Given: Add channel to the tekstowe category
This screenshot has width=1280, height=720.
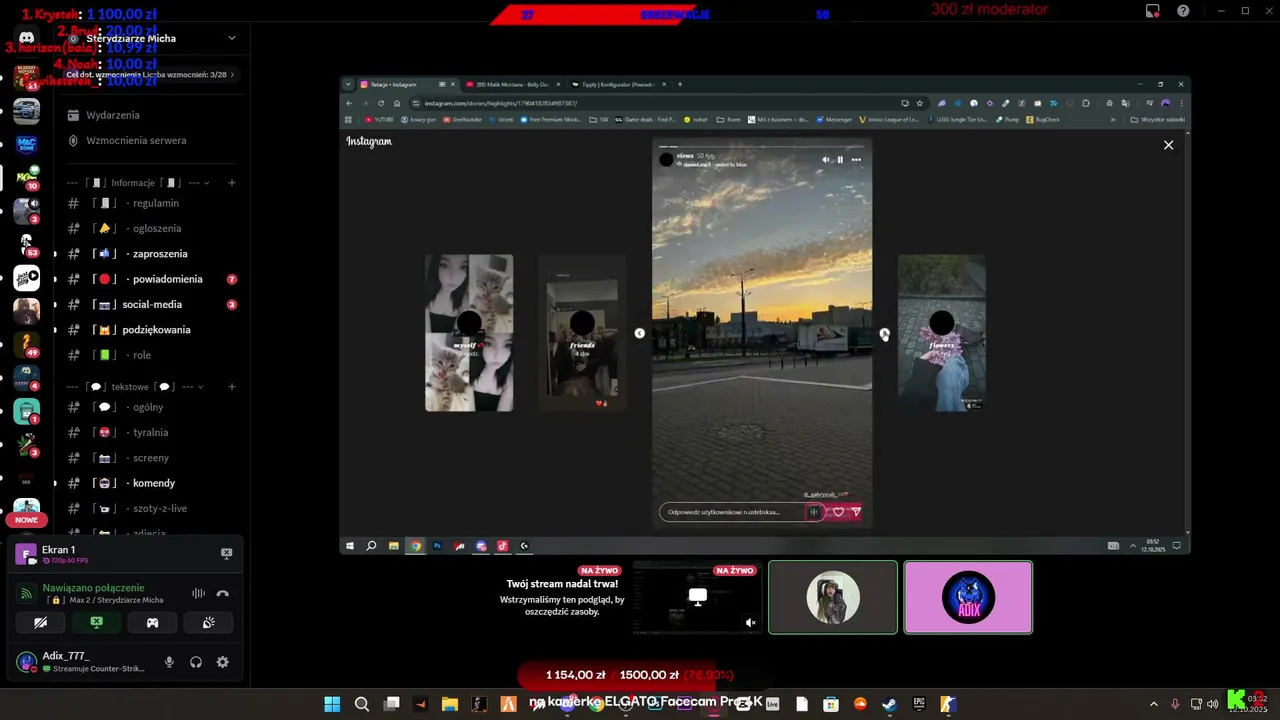Looking at the screenshot, I should pyautogui.click(x=232, y=387).
